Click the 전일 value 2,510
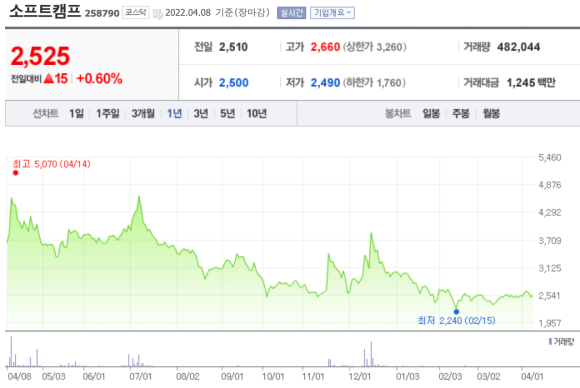Viewport: 580px width, 388px height. click(233, 47)
